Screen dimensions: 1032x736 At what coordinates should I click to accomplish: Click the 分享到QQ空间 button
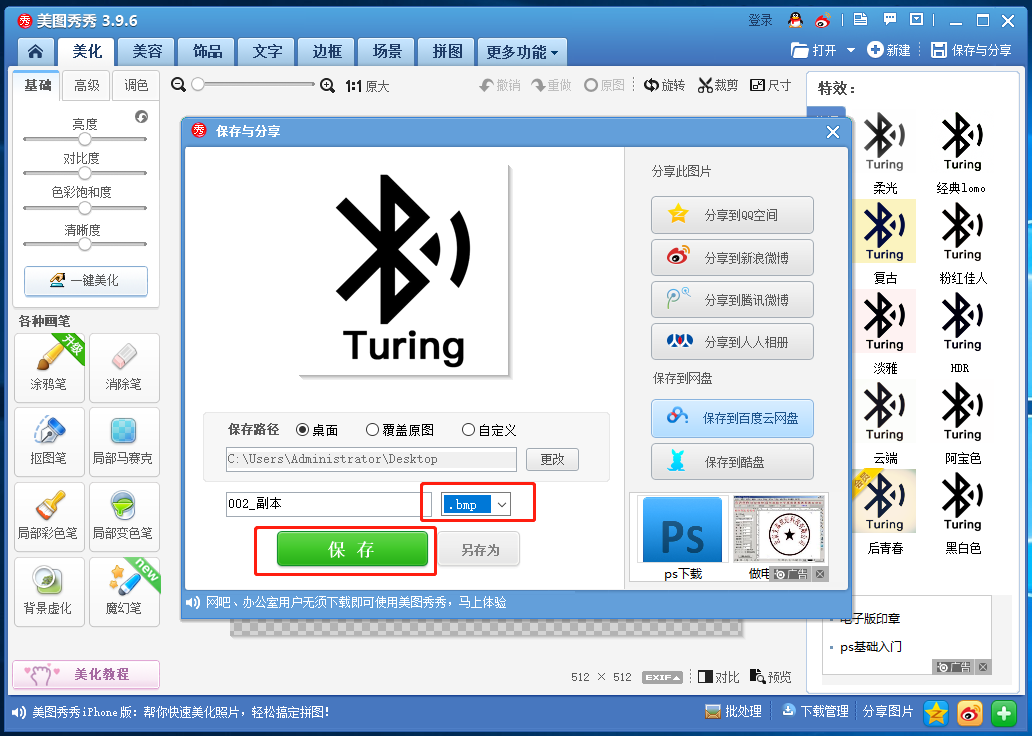pyautogui.click(x=732, y=215)
